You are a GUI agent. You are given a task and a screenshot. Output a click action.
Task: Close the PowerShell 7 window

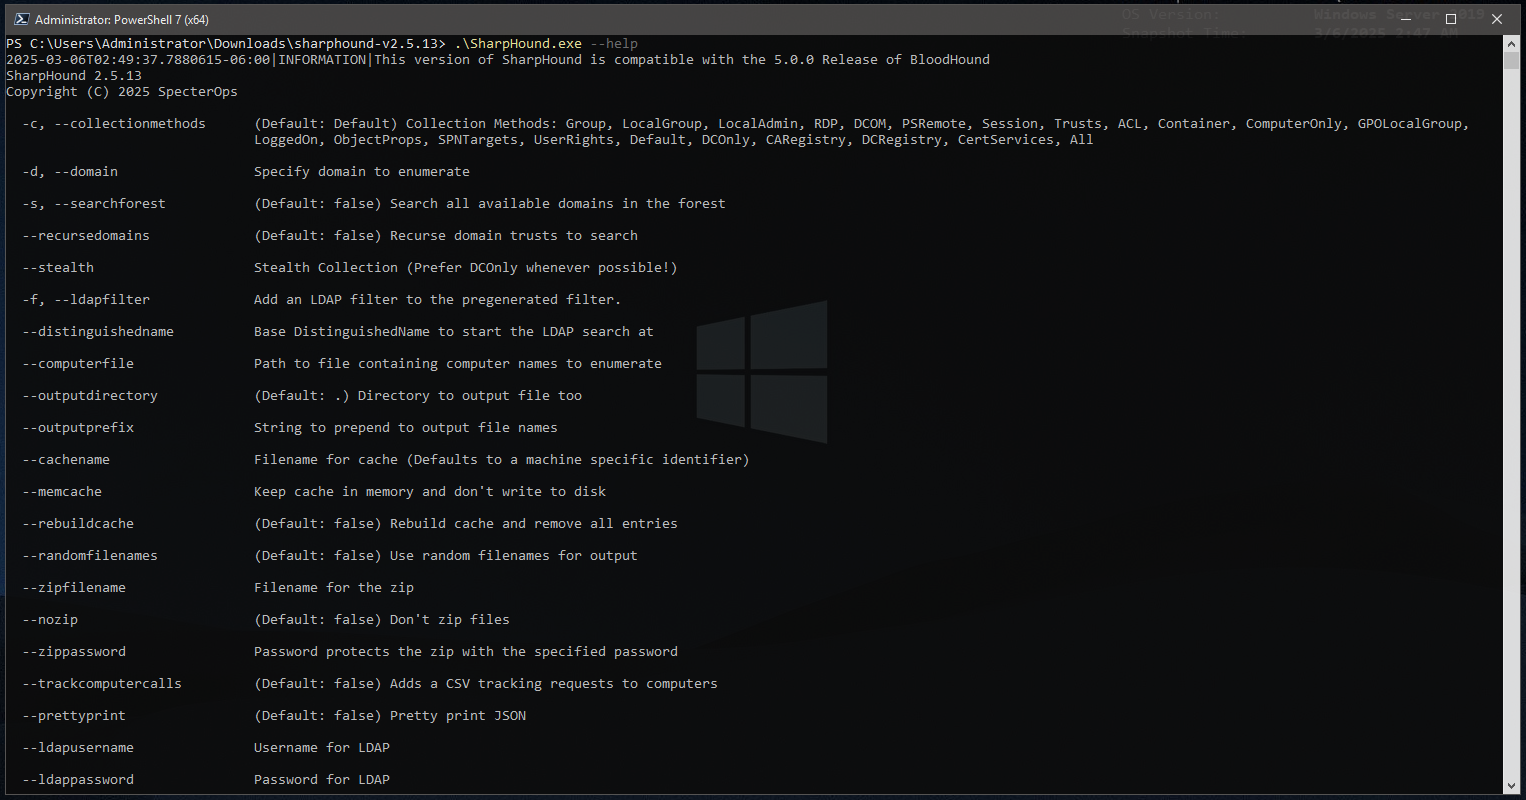1497,19
